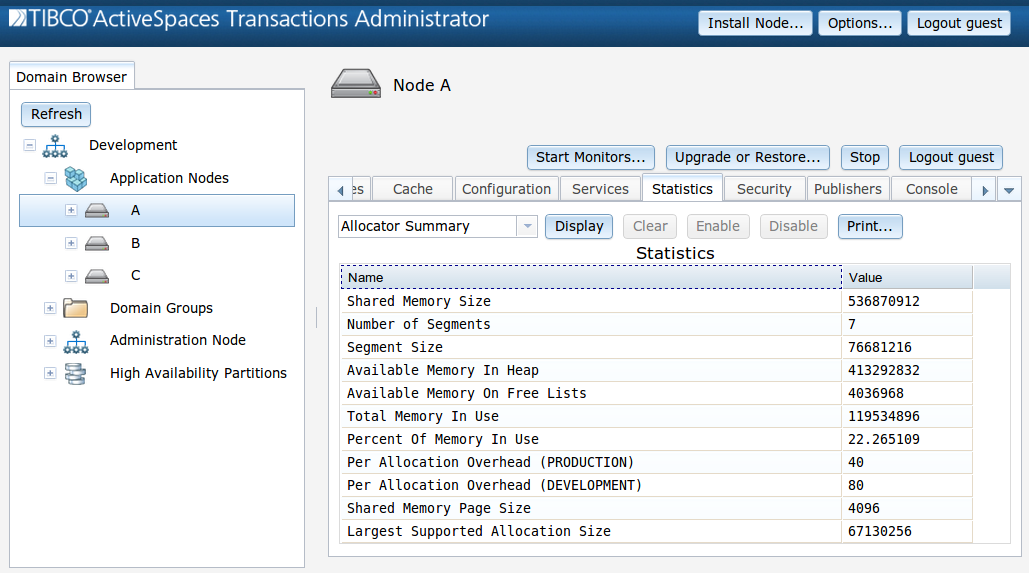Select the Domain Groups tree label
The height and width of the screenshot is (573, 1029).
161,308
